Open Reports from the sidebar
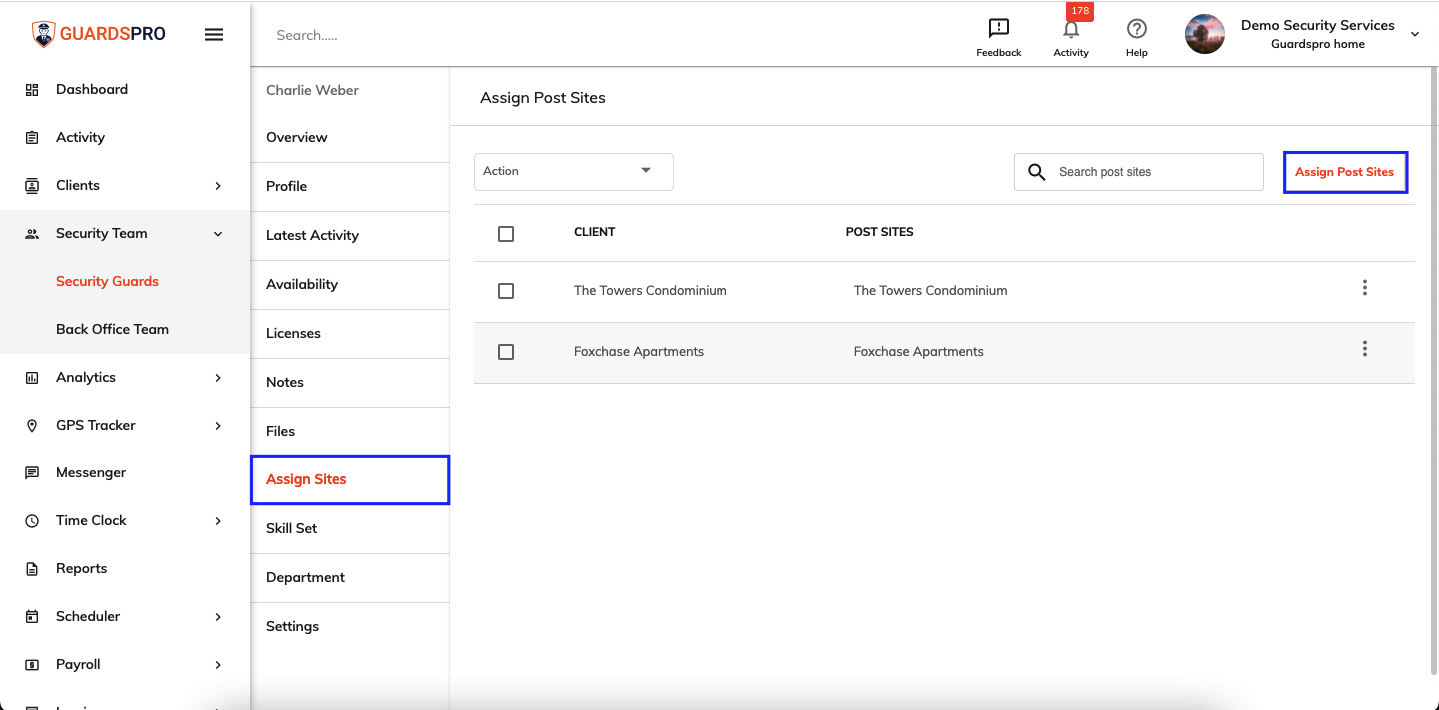 click(x=81, y=569)
